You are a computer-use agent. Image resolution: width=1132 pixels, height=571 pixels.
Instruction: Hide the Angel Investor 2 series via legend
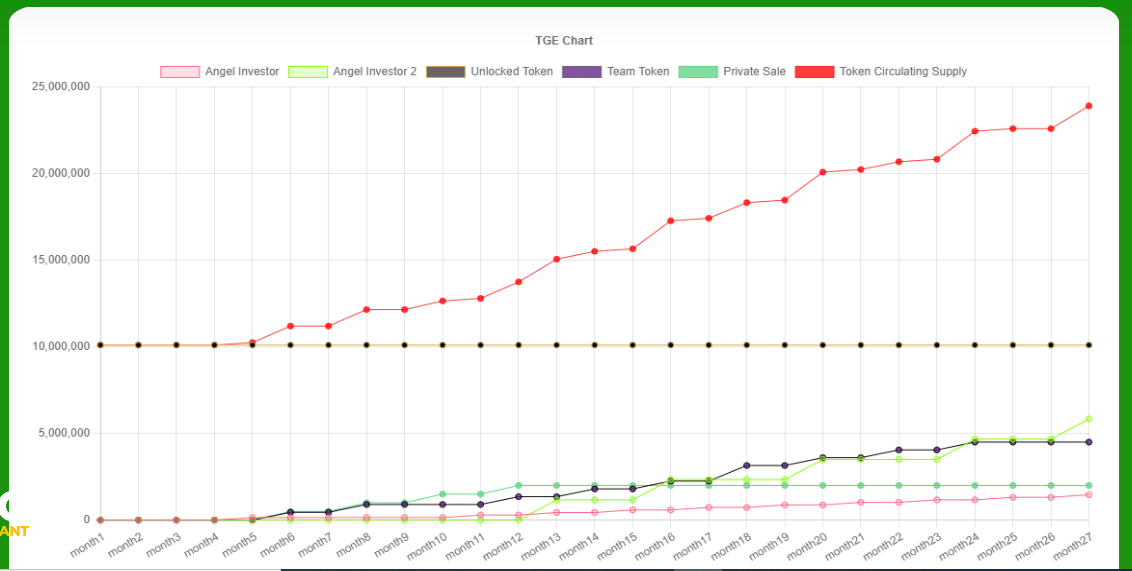tap(374, 72)
